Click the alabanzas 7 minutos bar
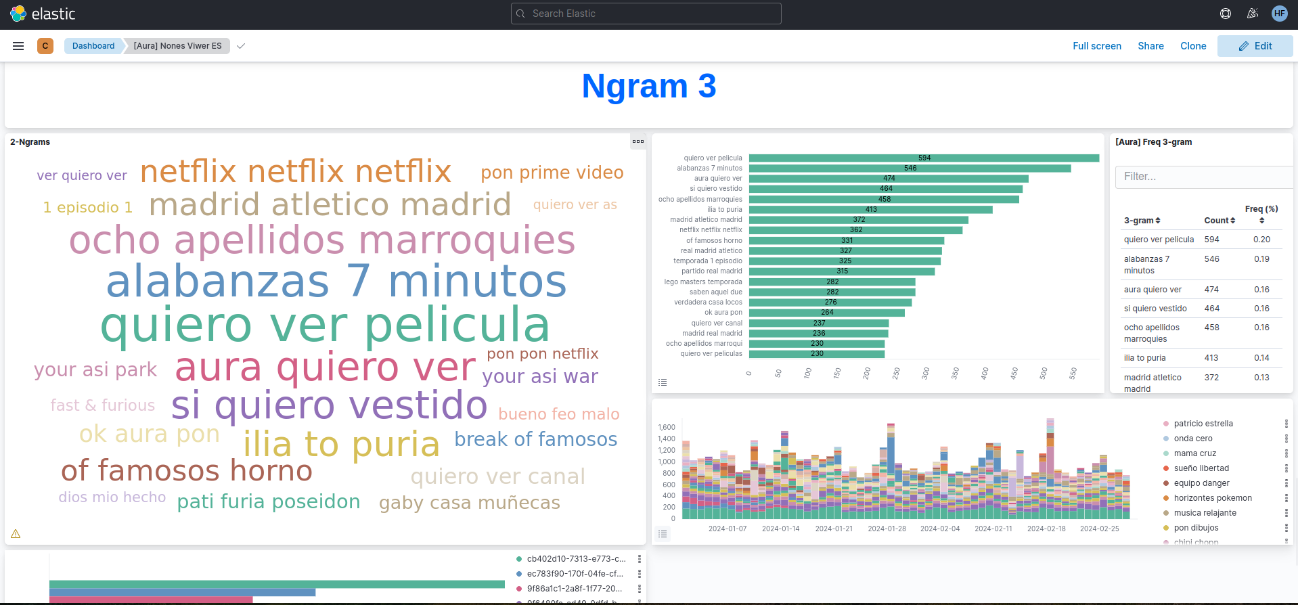The width and height of the screenshot is (1298, 605). pyautogui.click(x=910, y=168)
